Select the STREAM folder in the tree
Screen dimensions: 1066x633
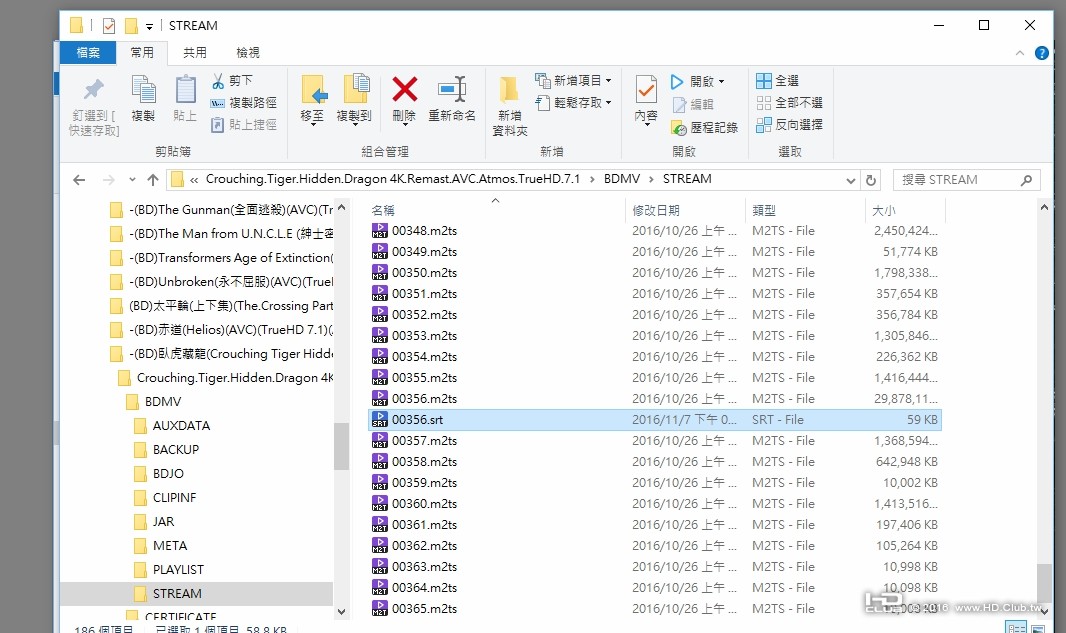177,594
